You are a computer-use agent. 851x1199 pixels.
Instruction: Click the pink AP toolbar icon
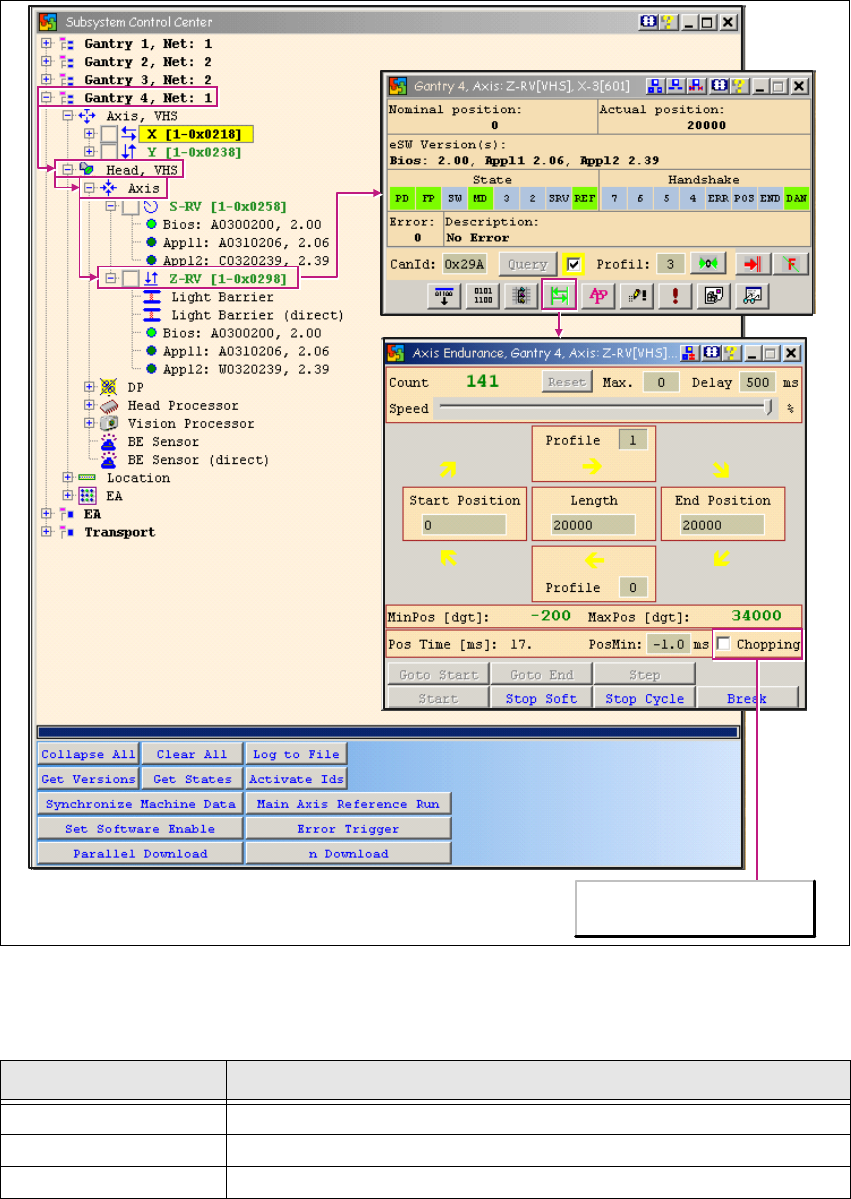(596, 296)
